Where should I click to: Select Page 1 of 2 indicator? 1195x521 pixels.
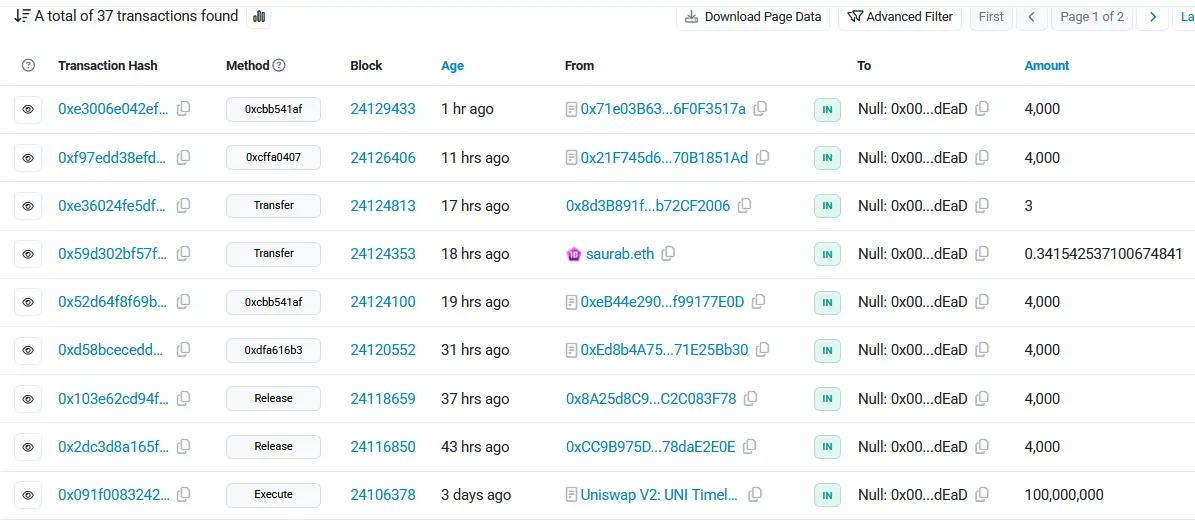pos(1091,17)
